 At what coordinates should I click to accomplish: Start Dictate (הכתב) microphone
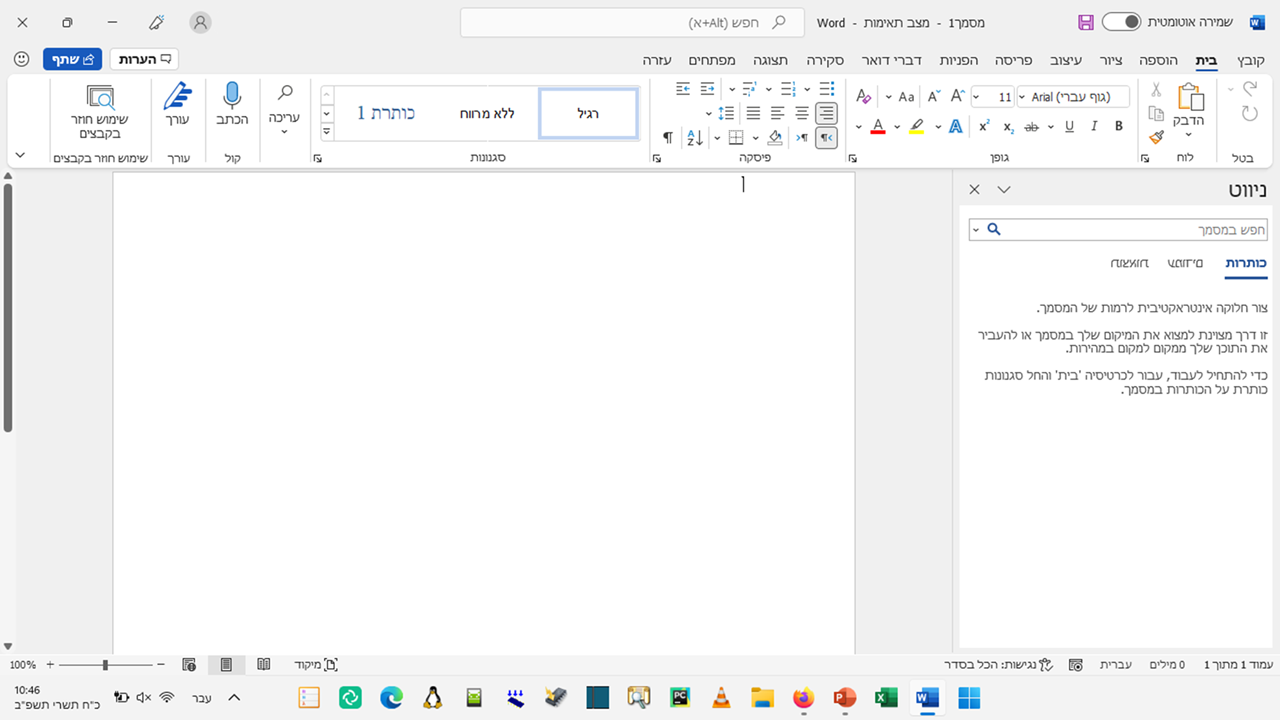click(x=232, y=104)
